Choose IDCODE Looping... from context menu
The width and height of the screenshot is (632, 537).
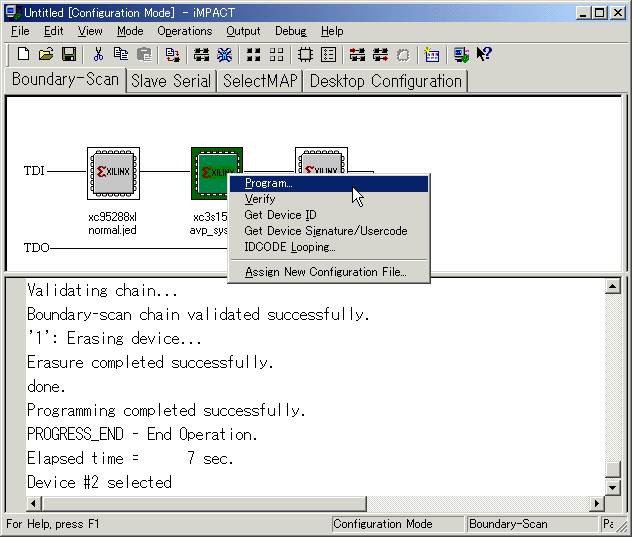click(x=329, y=247)
